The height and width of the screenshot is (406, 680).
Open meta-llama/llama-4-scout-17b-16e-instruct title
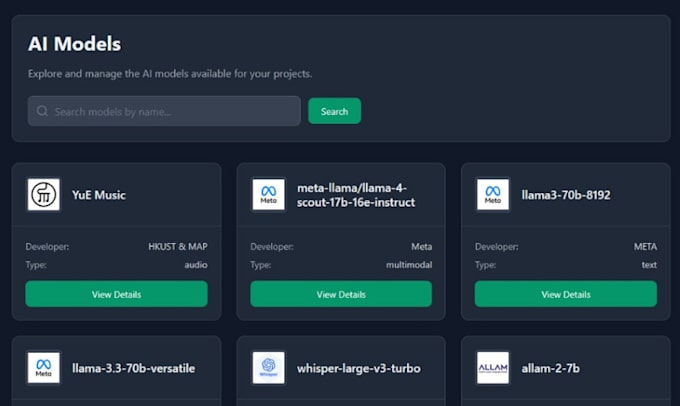point(356,195)
